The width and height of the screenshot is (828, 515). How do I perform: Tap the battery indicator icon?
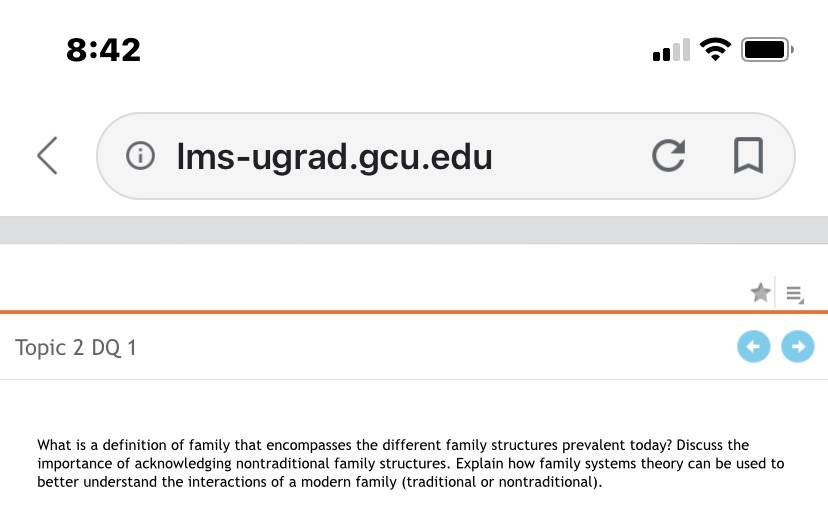767,50
